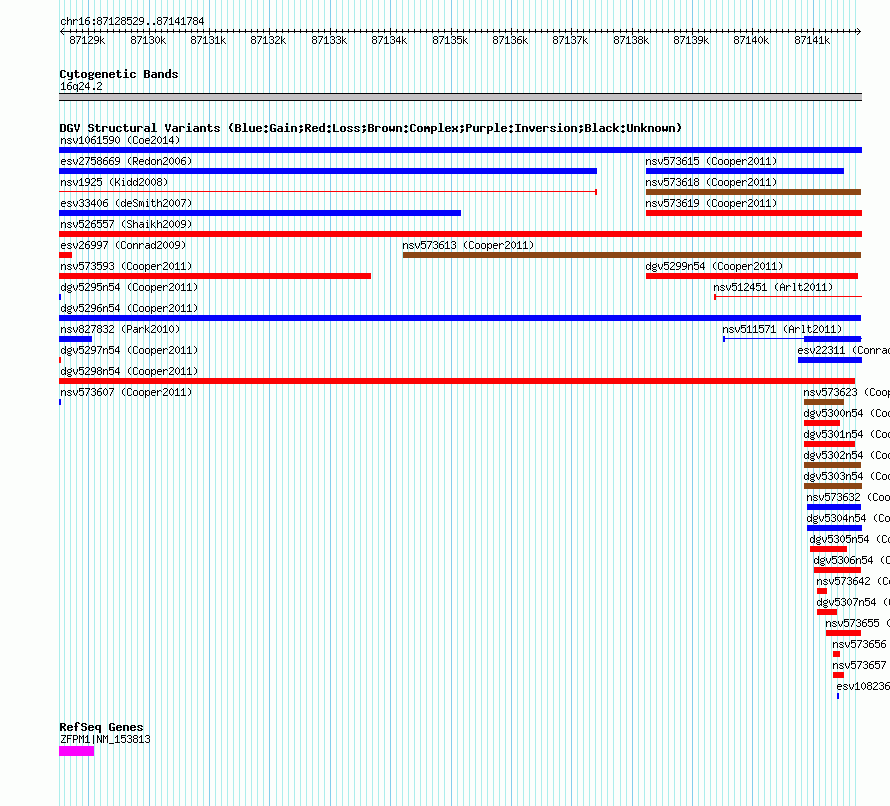Image resolution: width=890 pixels, height=806 pixels.
Task: Click the dgv5301n54 variant label
Action: 846,434
